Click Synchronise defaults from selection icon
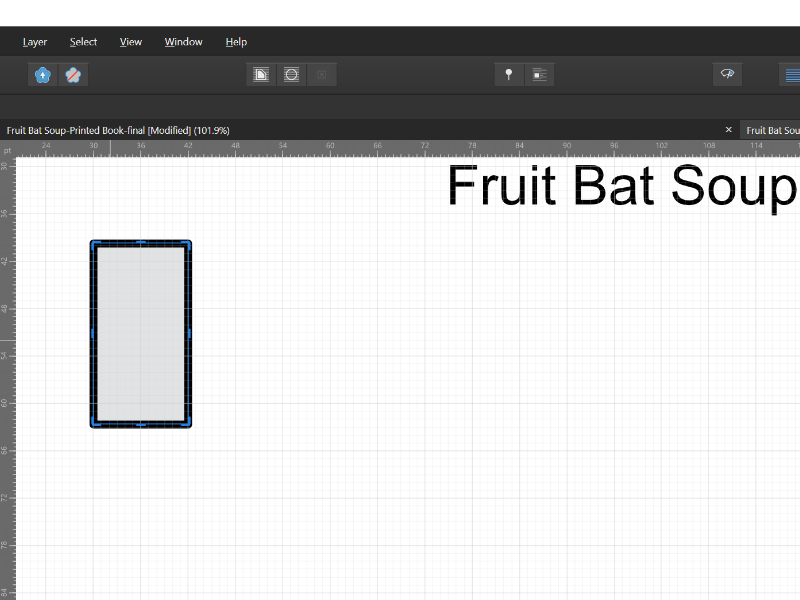 pos(43,75)
